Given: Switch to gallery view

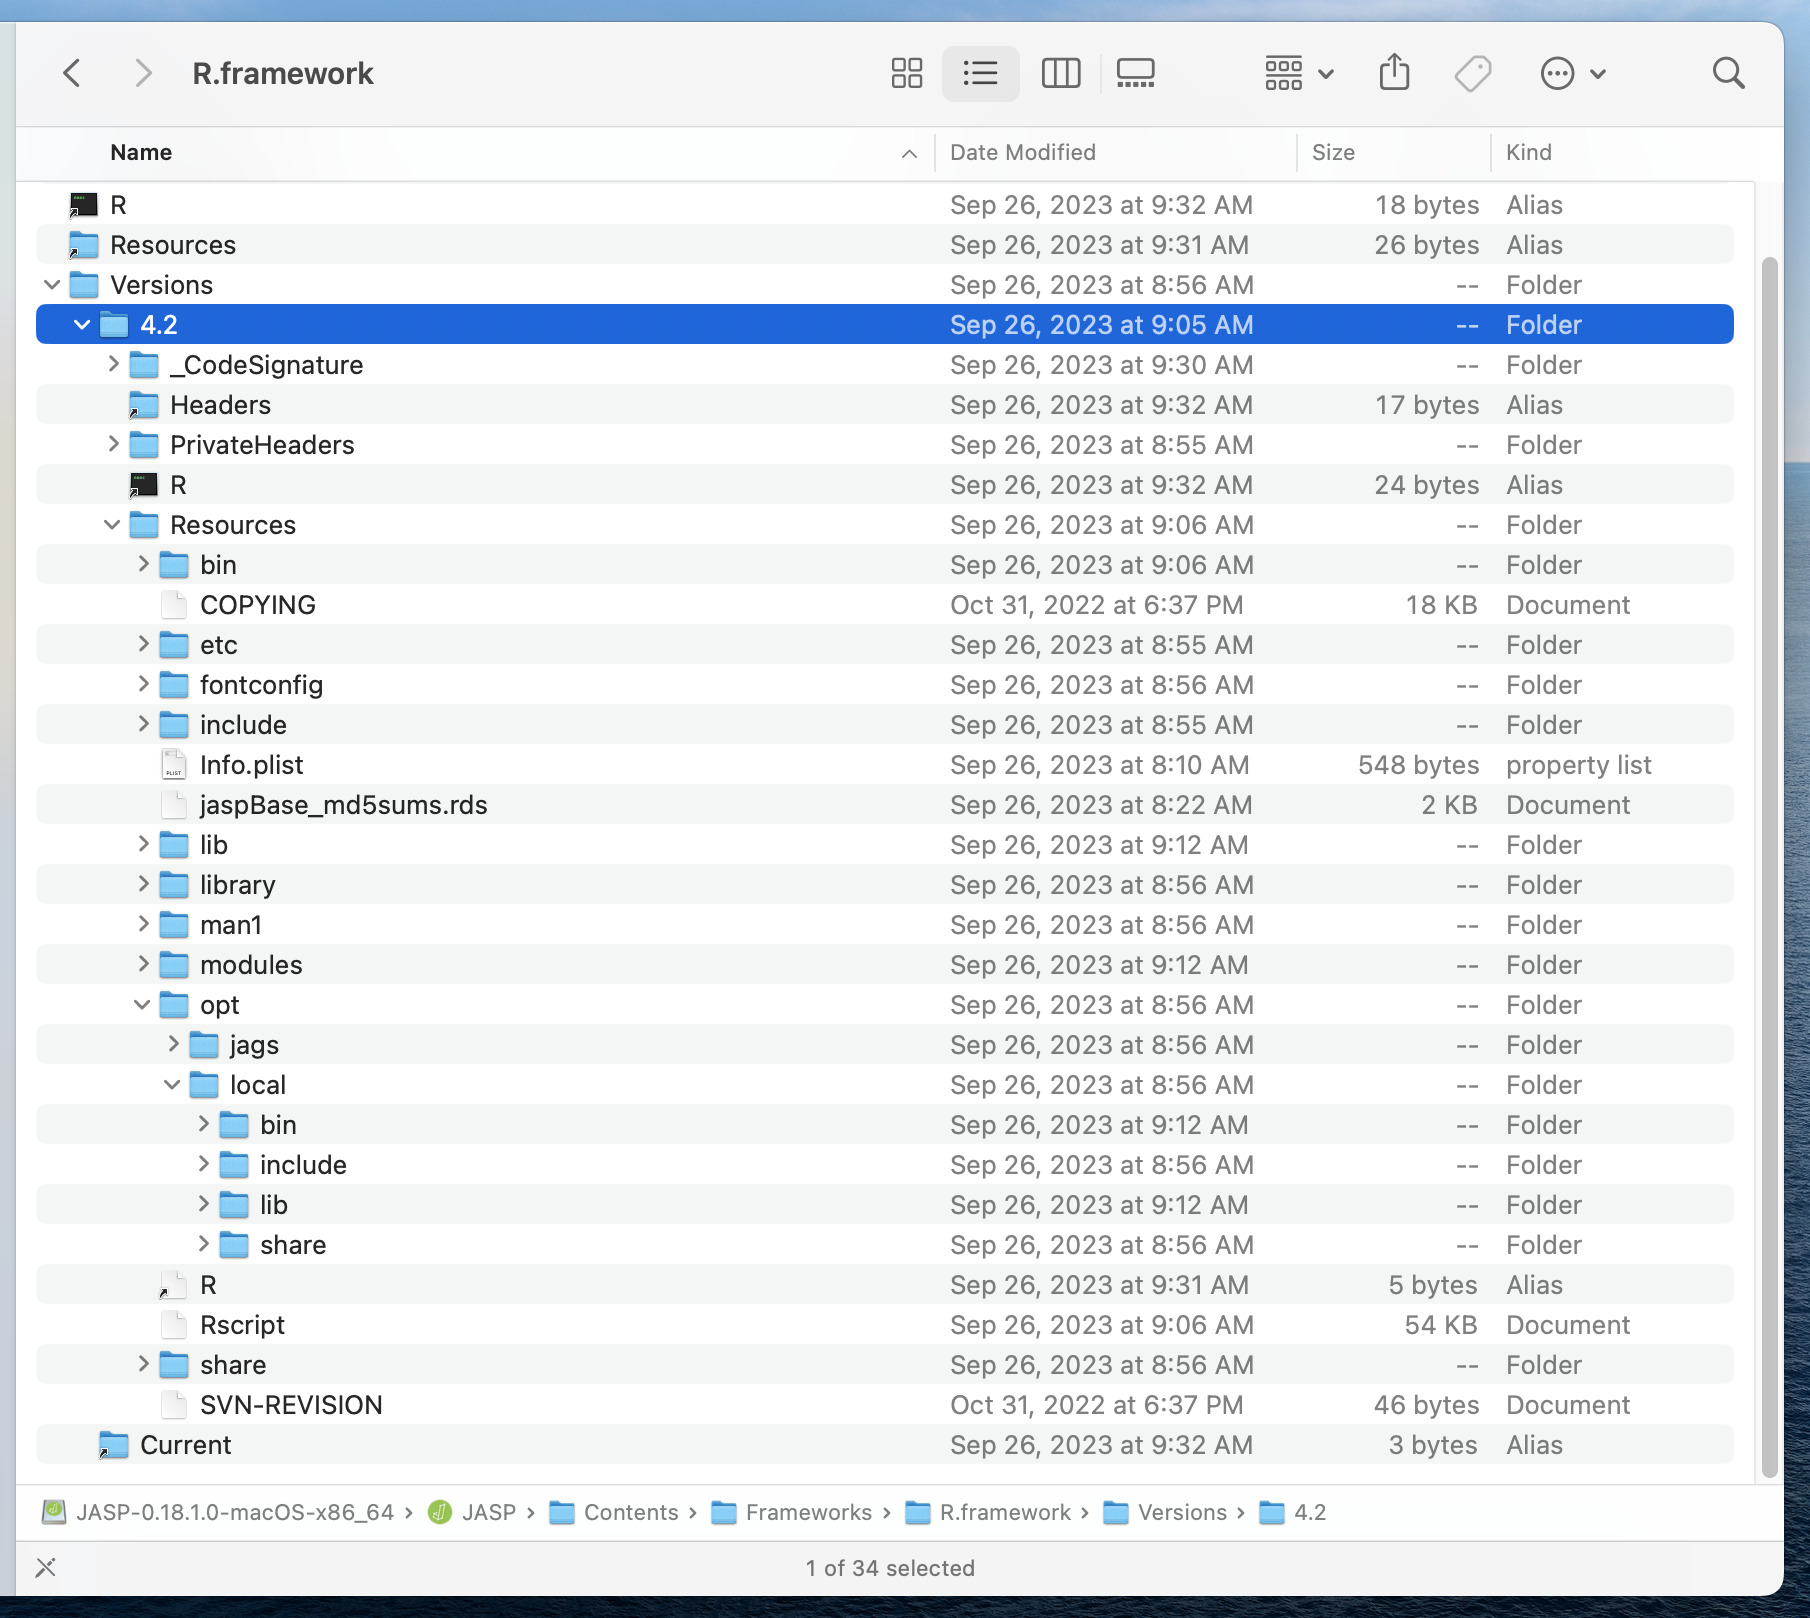Looking at the screenshot, I should click(1134, 72).
